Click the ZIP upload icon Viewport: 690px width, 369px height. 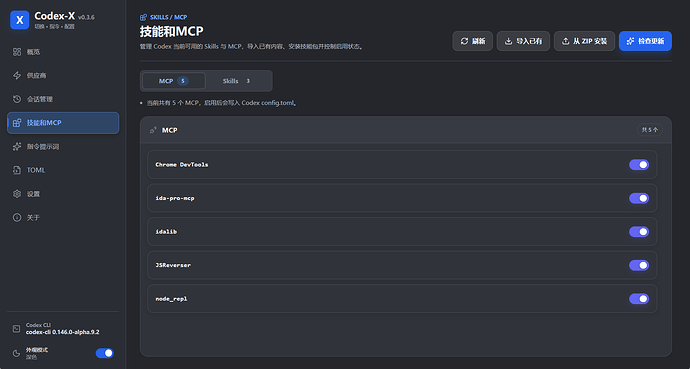[565, 41]
